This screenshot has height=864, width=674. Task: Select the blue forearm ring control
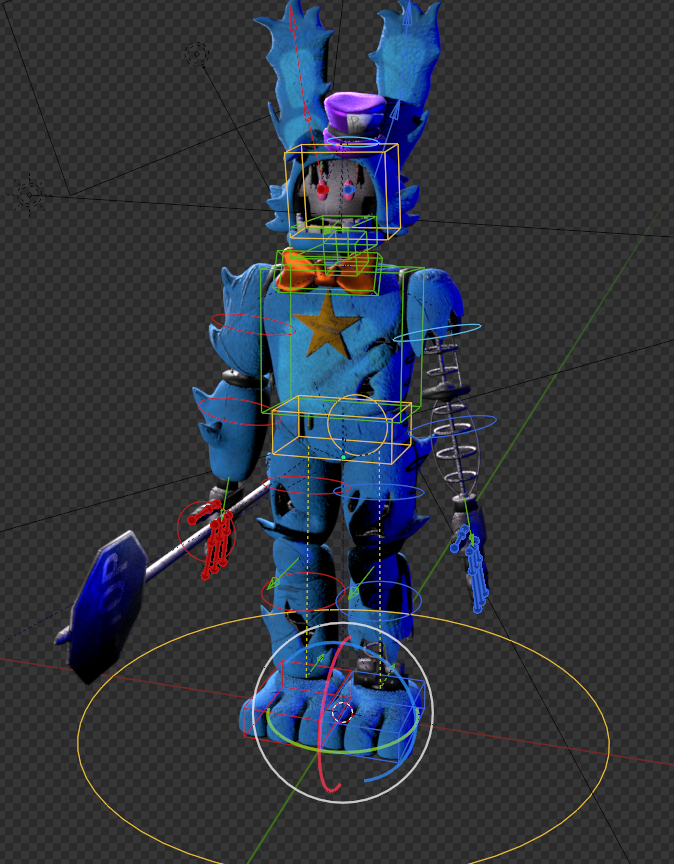(453, 426)
